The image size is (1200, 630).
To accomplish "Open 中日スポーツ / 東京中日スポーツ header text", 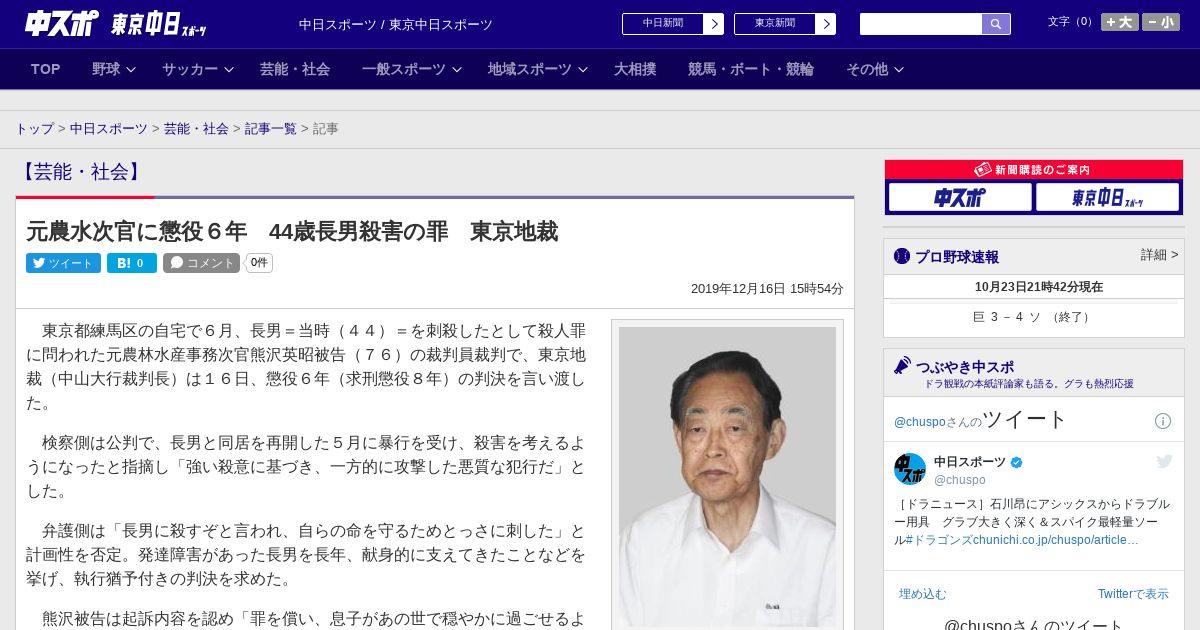I will pyautogui.click(x=396, y=25).
